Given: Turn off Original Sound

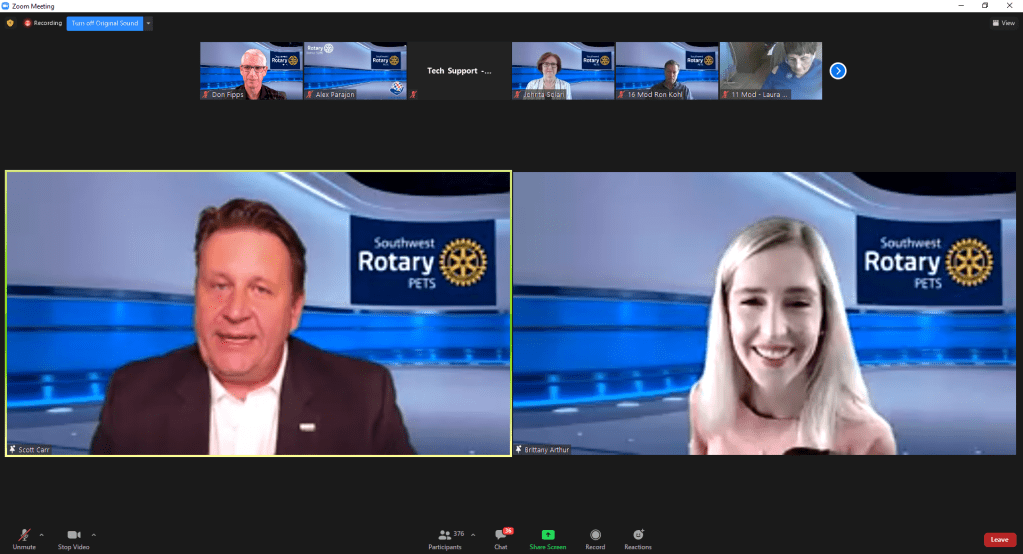Looking at the screenshot, I should pyautogui.click(x=104, y=23).
